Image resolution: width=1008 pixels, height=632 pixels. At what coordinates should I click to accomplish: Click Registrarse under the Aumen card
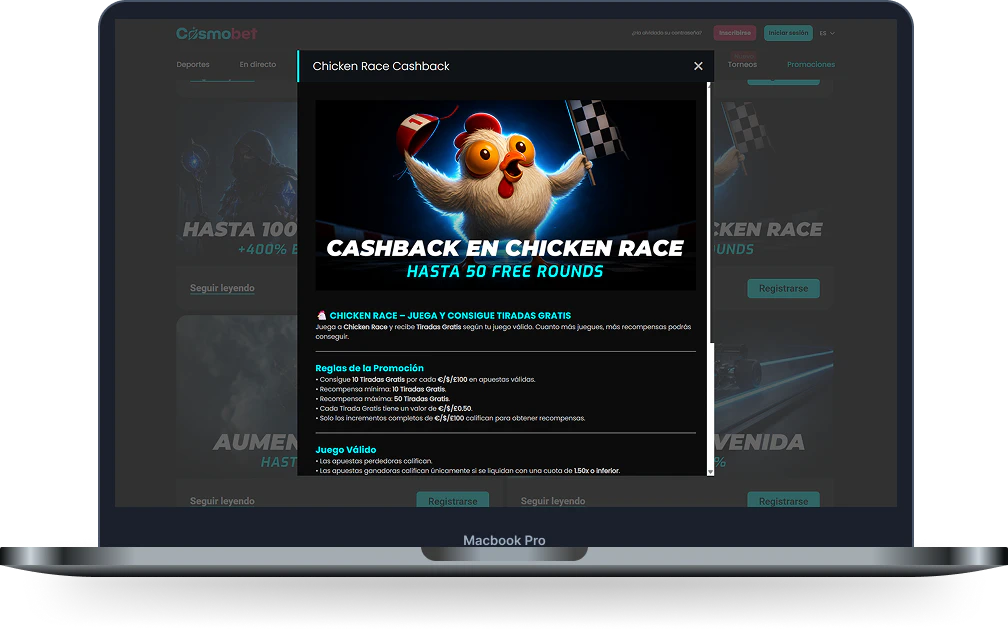point(453,500)
